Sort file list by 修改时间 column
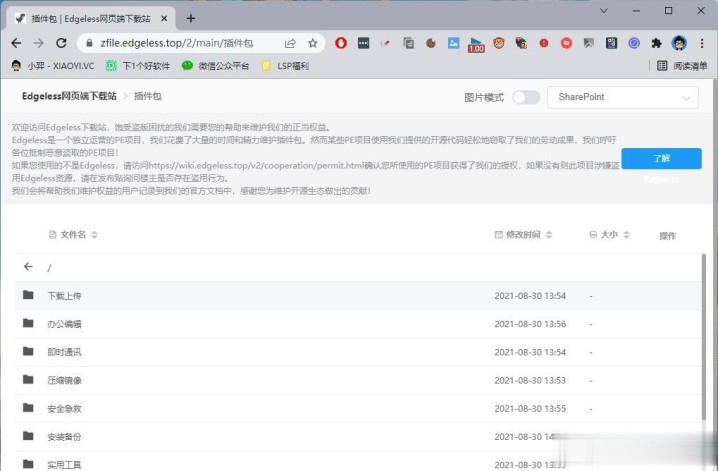 click(x=528, y=234)
